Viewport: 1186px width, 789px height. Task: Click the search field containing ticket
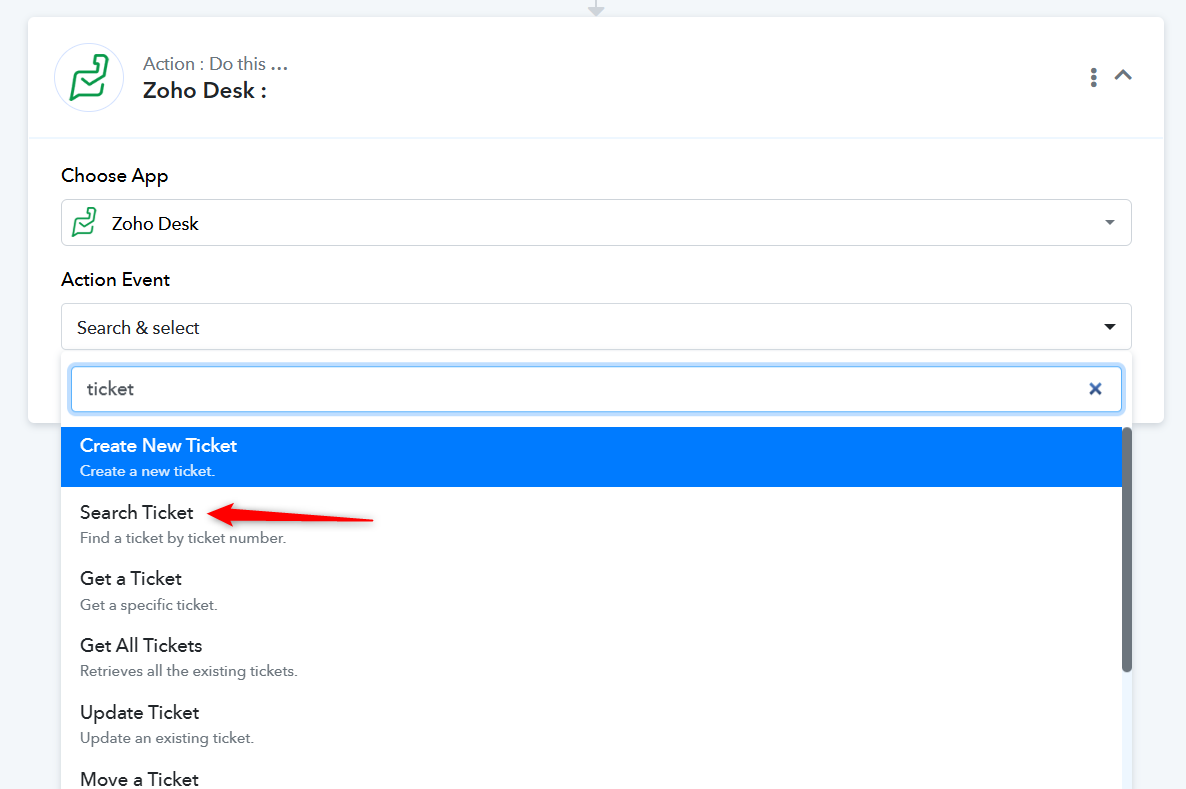click(596, 389)
